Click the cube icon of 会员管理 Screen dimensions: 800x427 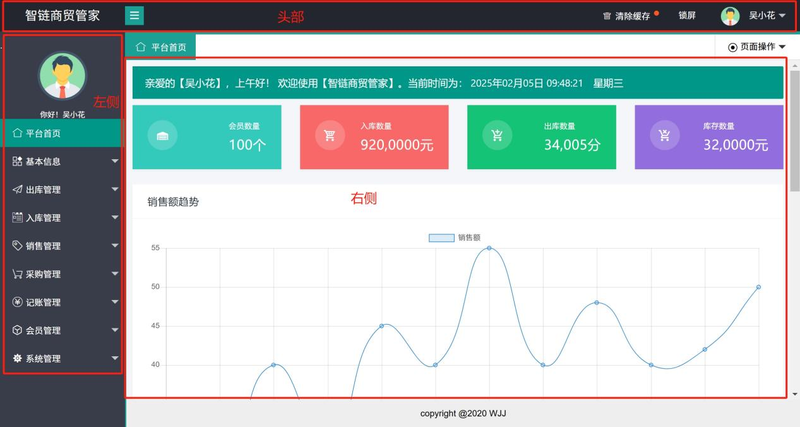click(17, 330)
